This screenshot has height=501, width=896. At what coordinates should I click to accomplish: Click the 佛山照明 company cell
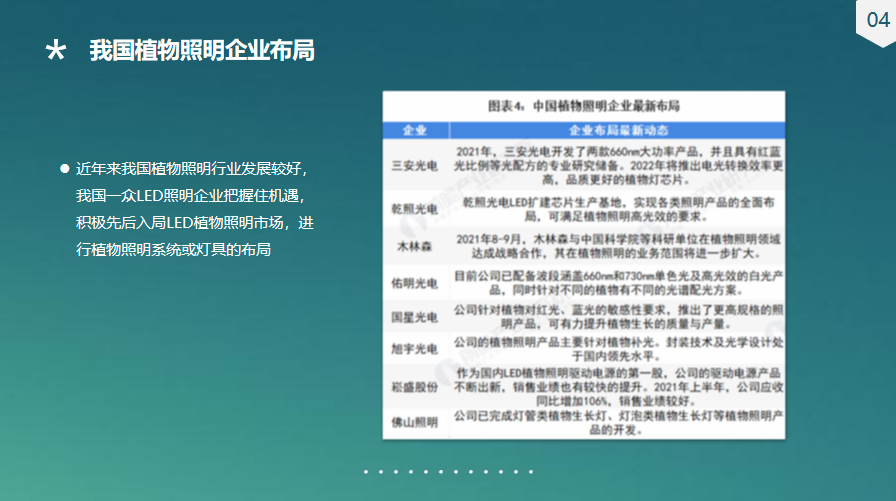pos(415,423)
